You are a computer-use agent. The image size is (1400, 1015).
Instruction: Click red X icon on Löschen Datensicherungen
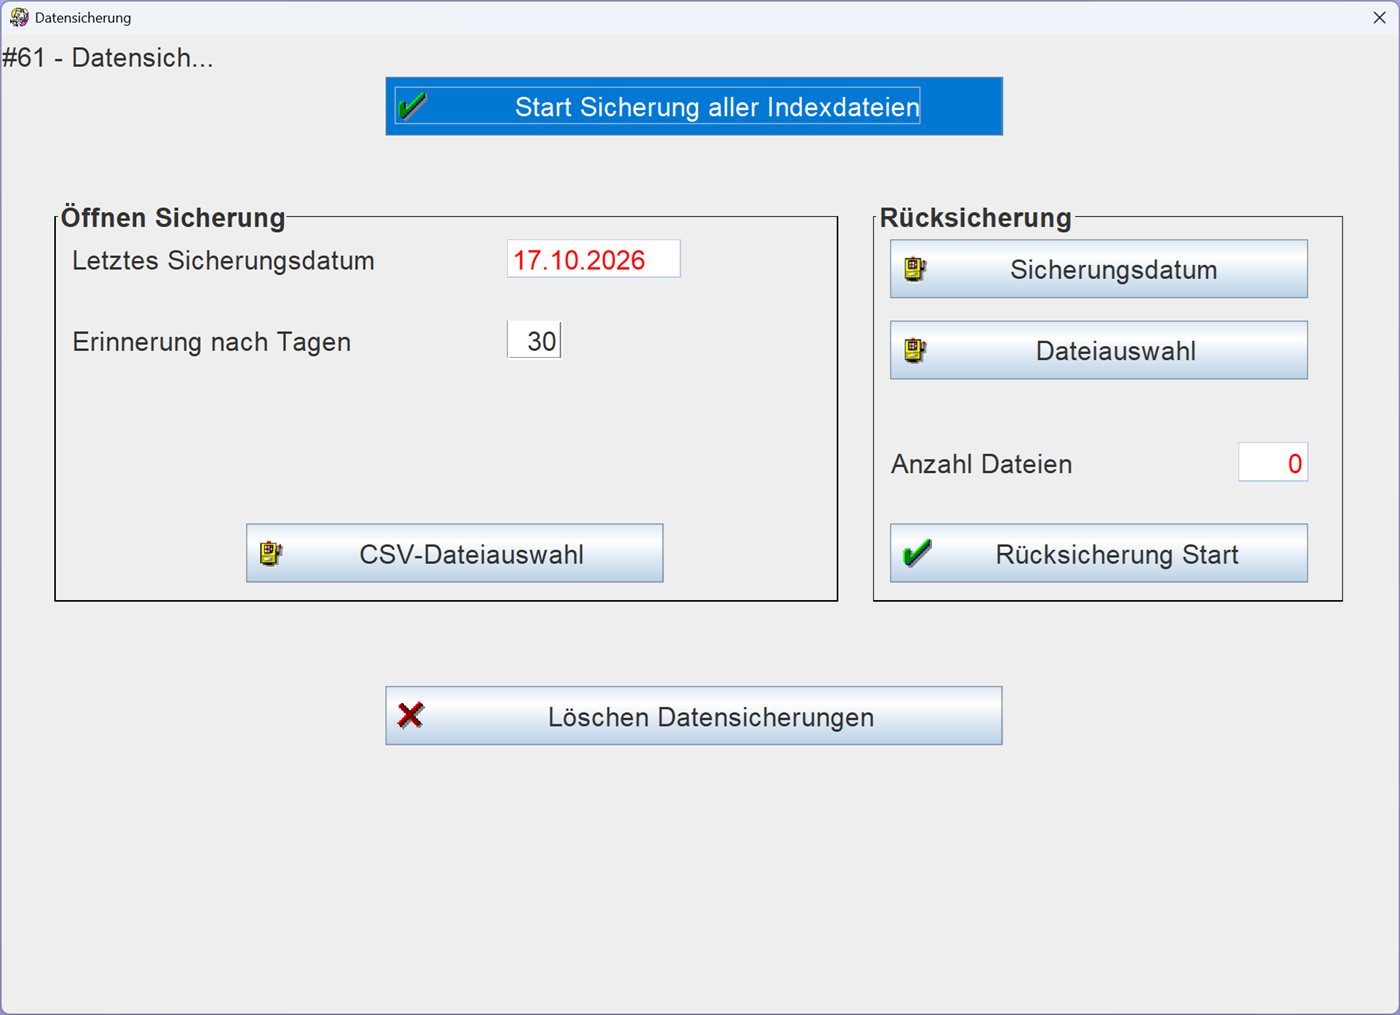tap(411, 715)
